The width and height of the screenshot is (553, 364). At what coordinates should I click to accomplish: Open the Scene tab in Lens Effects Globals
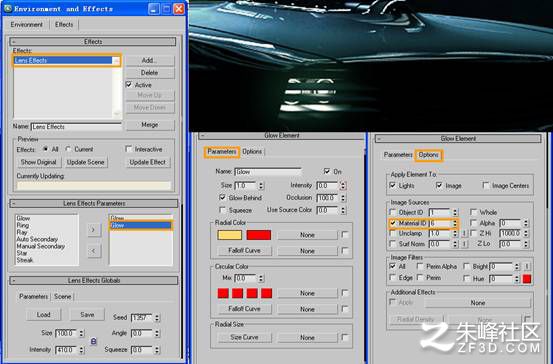point(63,297)
